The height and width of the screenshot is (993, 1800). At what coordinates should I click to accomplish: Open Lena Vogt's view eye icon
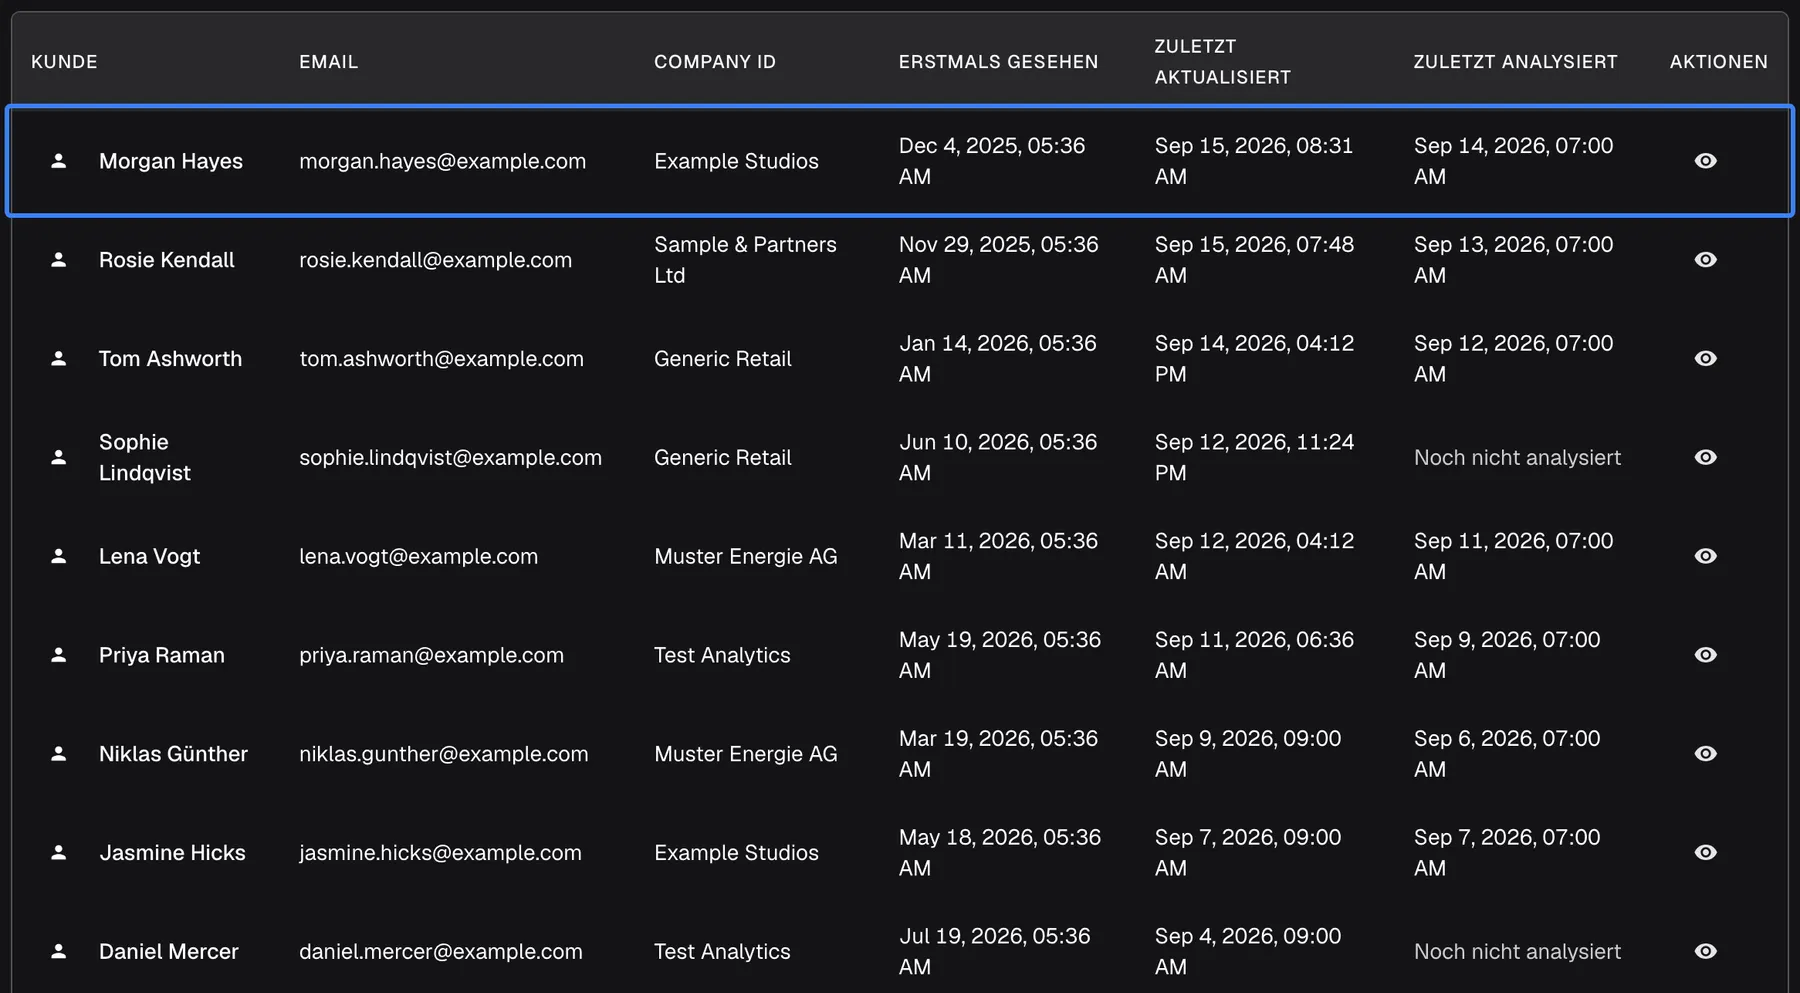1705,556
